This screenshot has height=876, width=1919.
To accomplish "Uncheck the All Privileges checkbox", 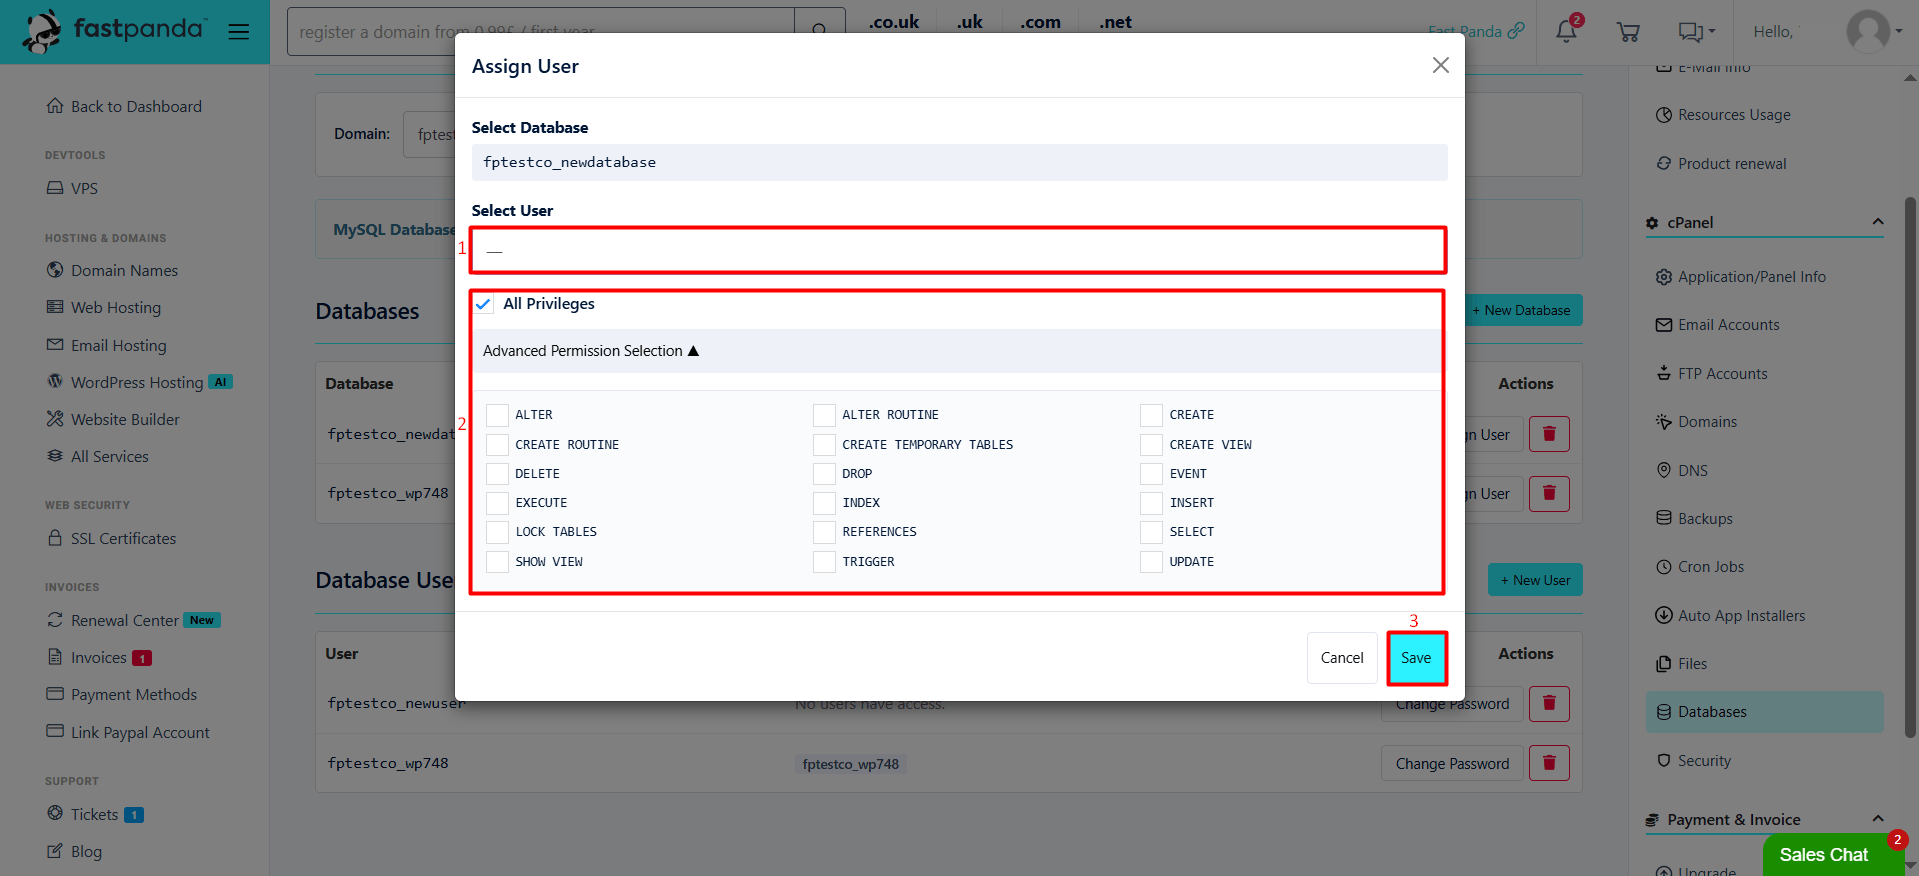I will pos(484,304).
